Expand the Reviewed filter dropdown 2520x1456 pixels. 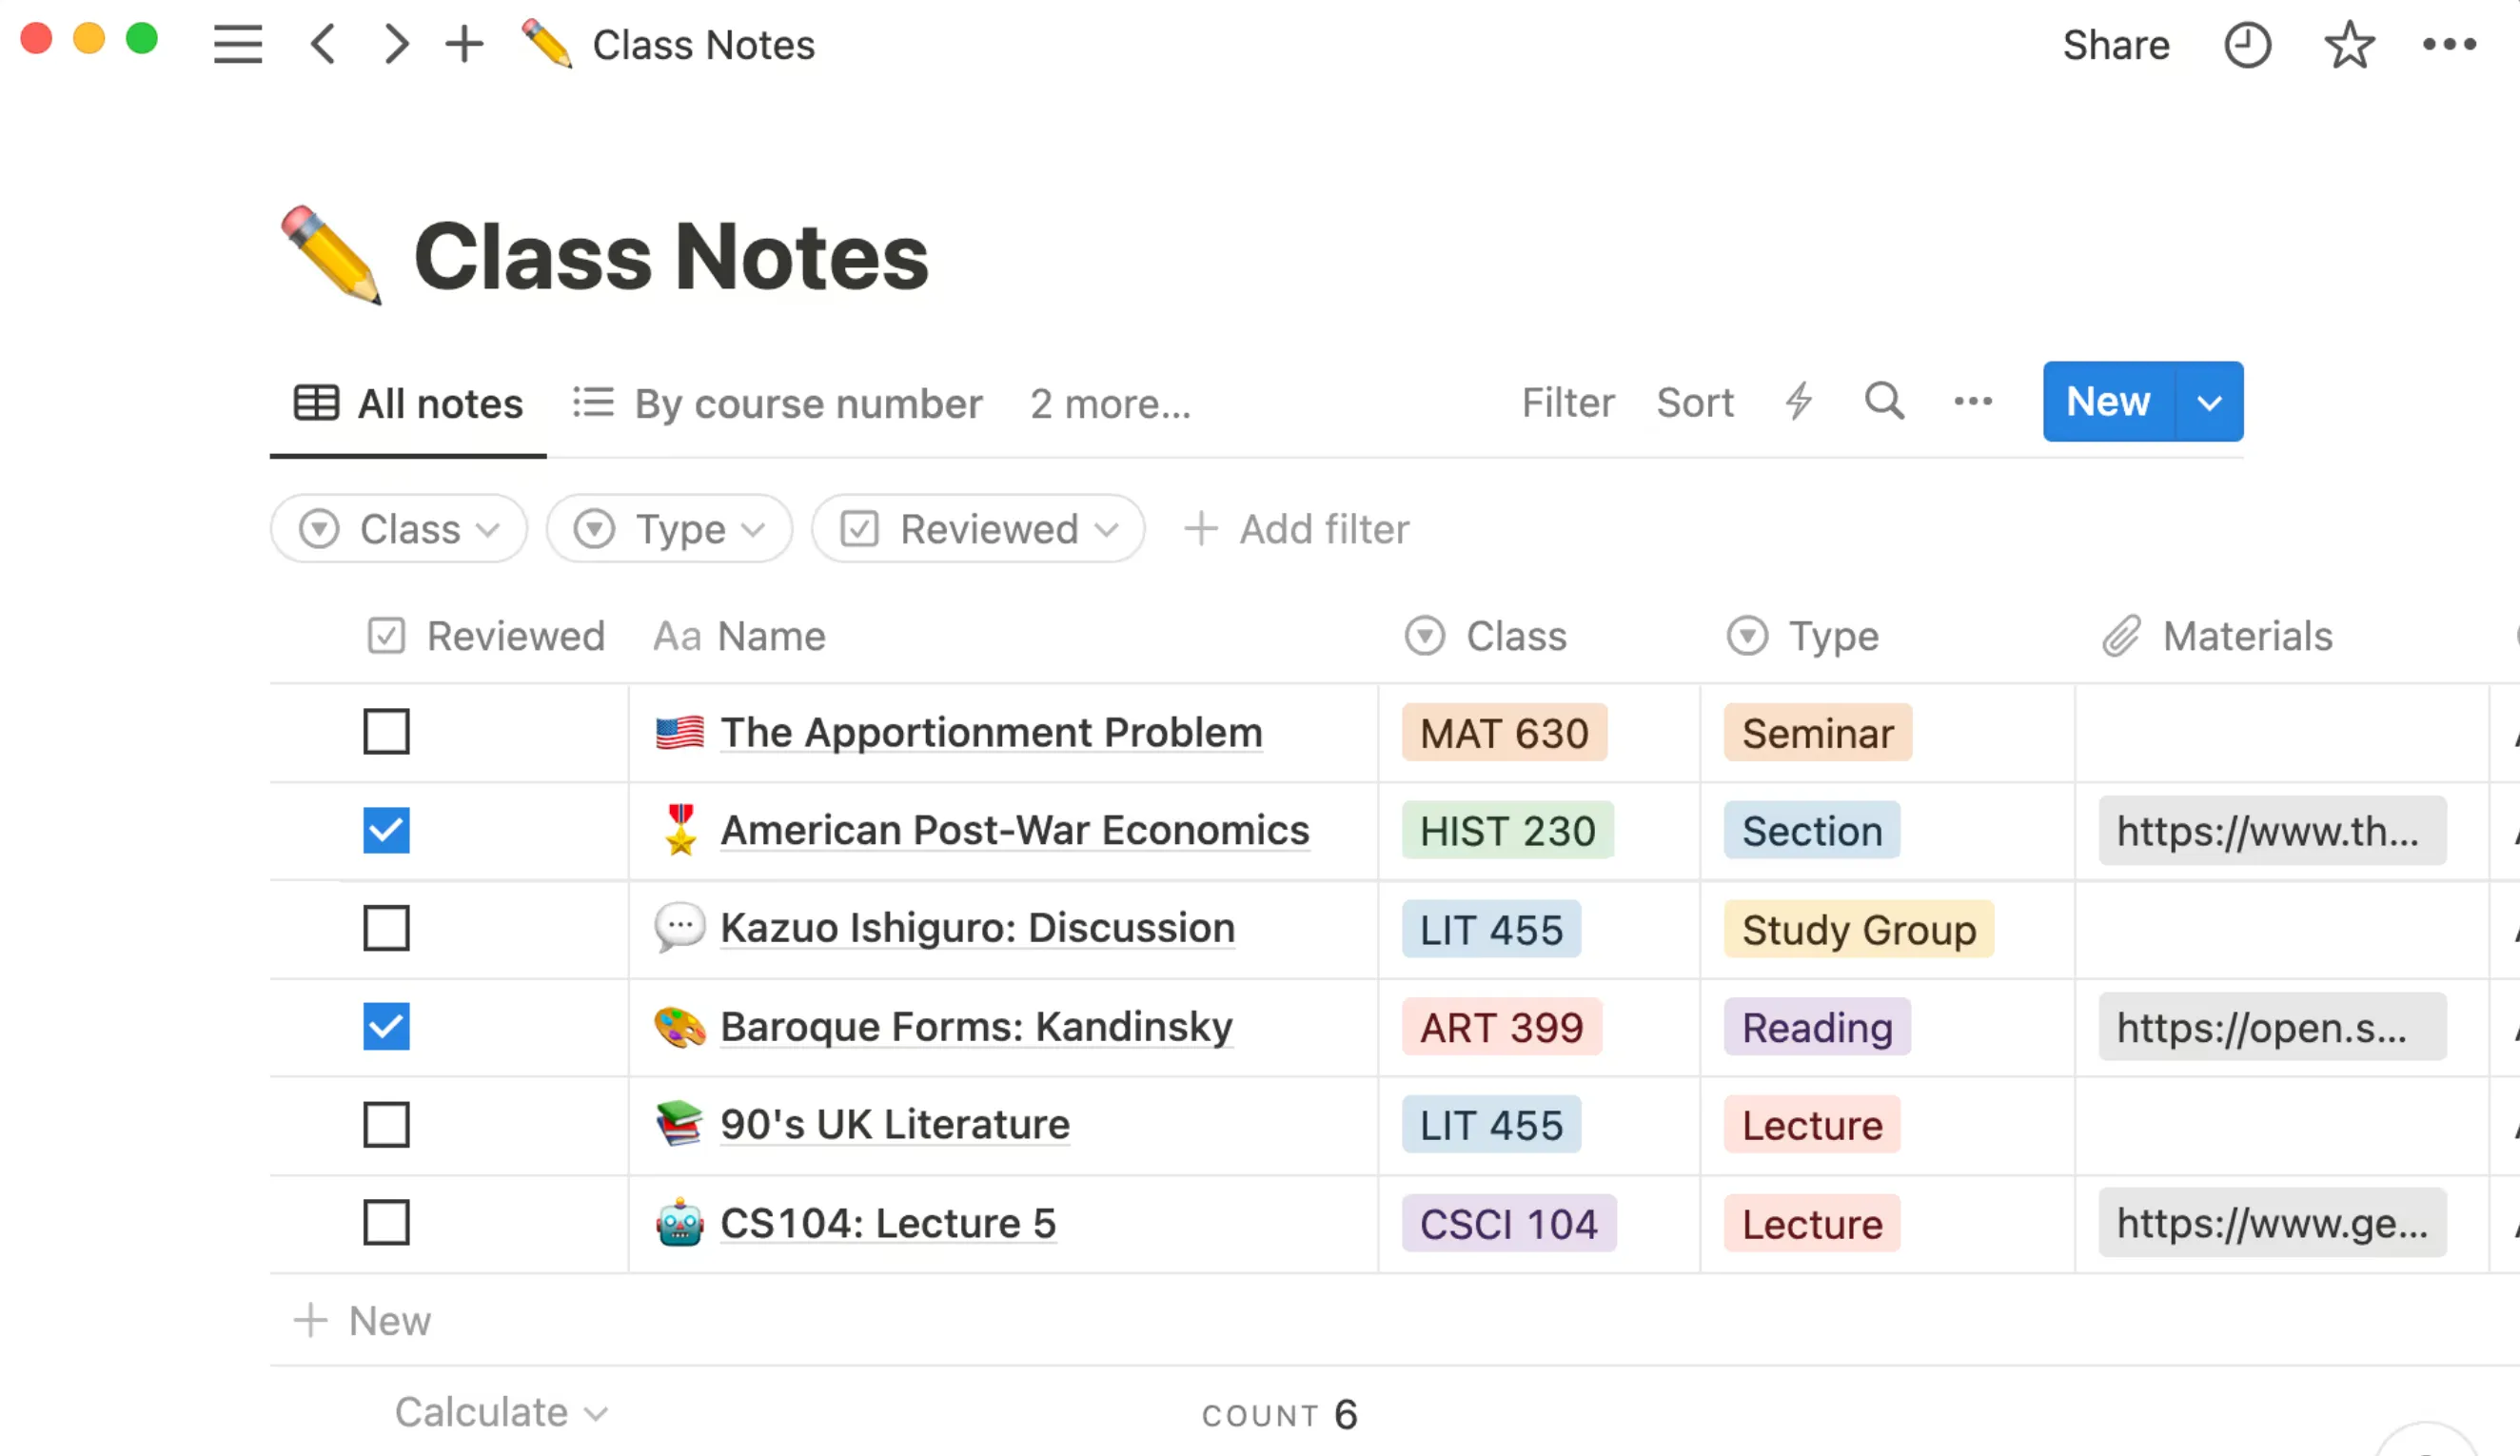(x=978, y=529)
